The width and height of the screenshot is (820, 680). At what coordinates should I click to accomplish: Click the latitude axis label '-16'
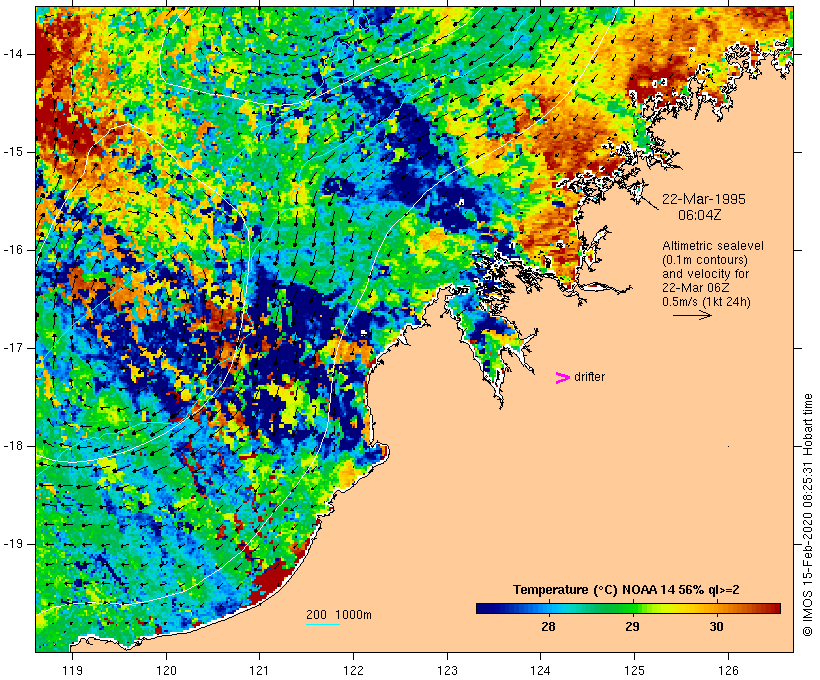tap(13, 250)
